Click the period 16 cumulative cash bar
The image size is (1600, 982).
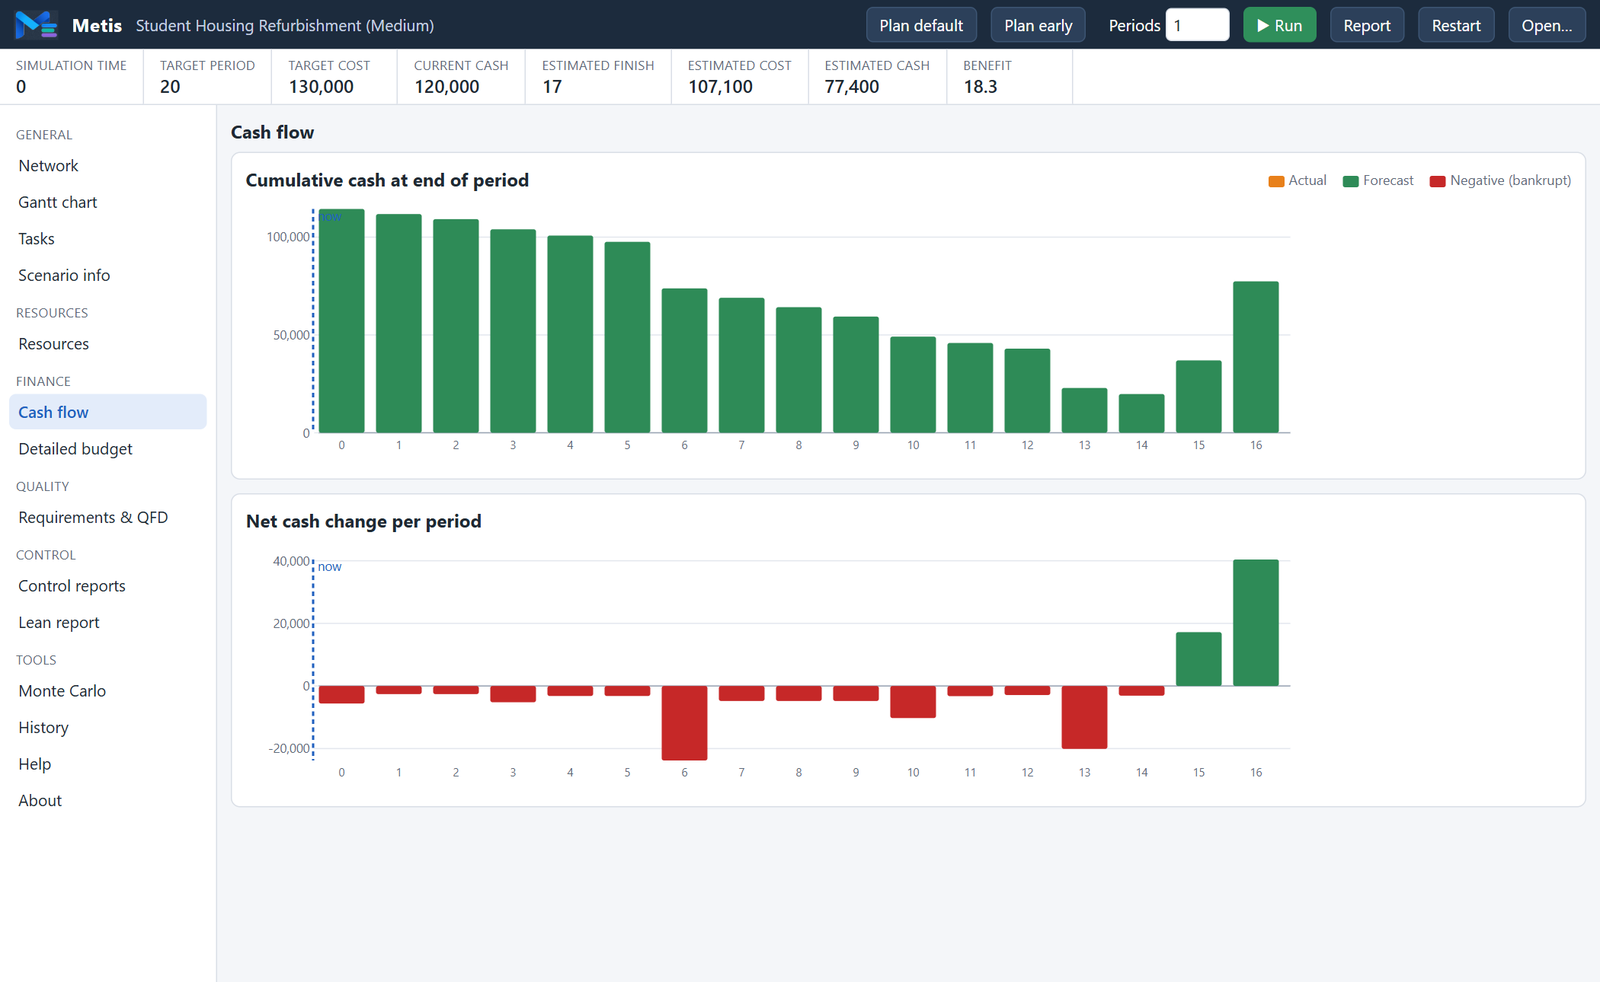click(1256, 357)
